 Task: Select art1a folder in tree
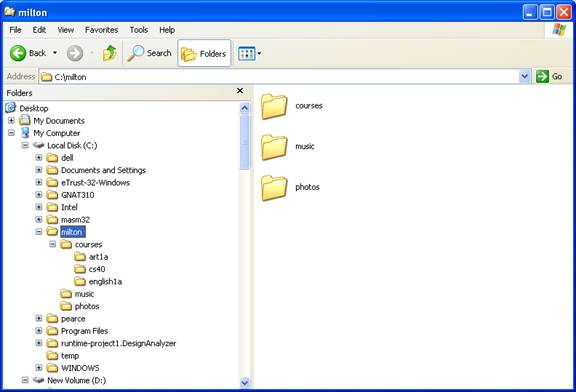[98, 257]
